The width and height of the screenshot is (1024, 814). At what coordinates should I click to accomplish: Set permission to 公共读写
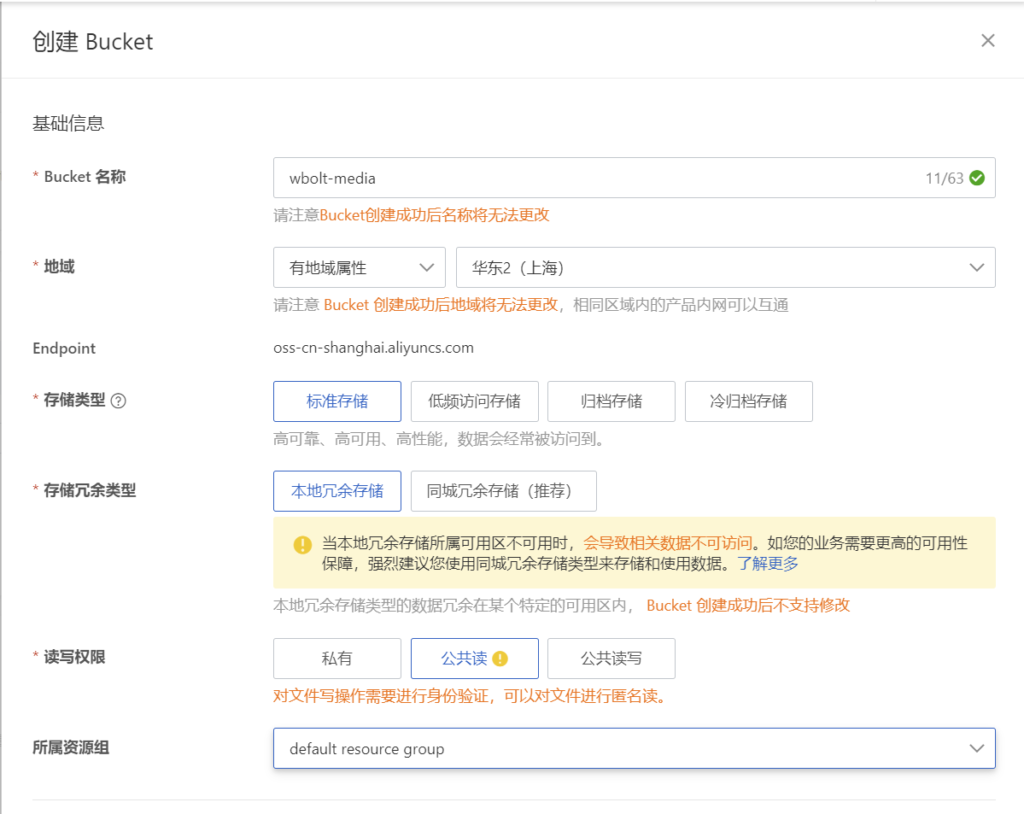[x=611, y=659]
